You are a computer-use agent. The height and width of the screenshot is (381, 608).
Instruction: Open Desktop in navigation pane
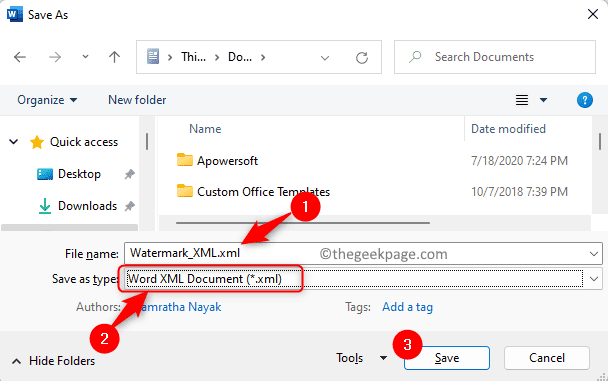[x=79, y=174]
